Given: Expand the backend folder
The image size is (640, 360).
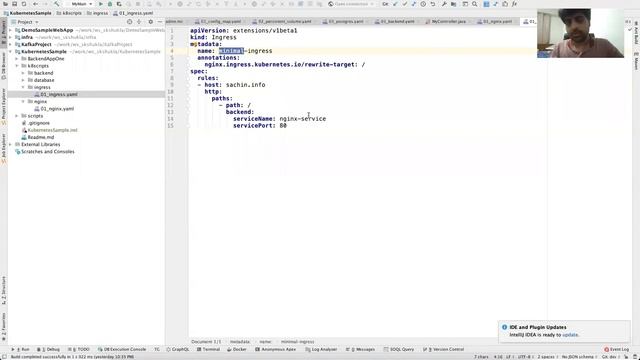Looking at the screenshot, I should tap(23, 73).
